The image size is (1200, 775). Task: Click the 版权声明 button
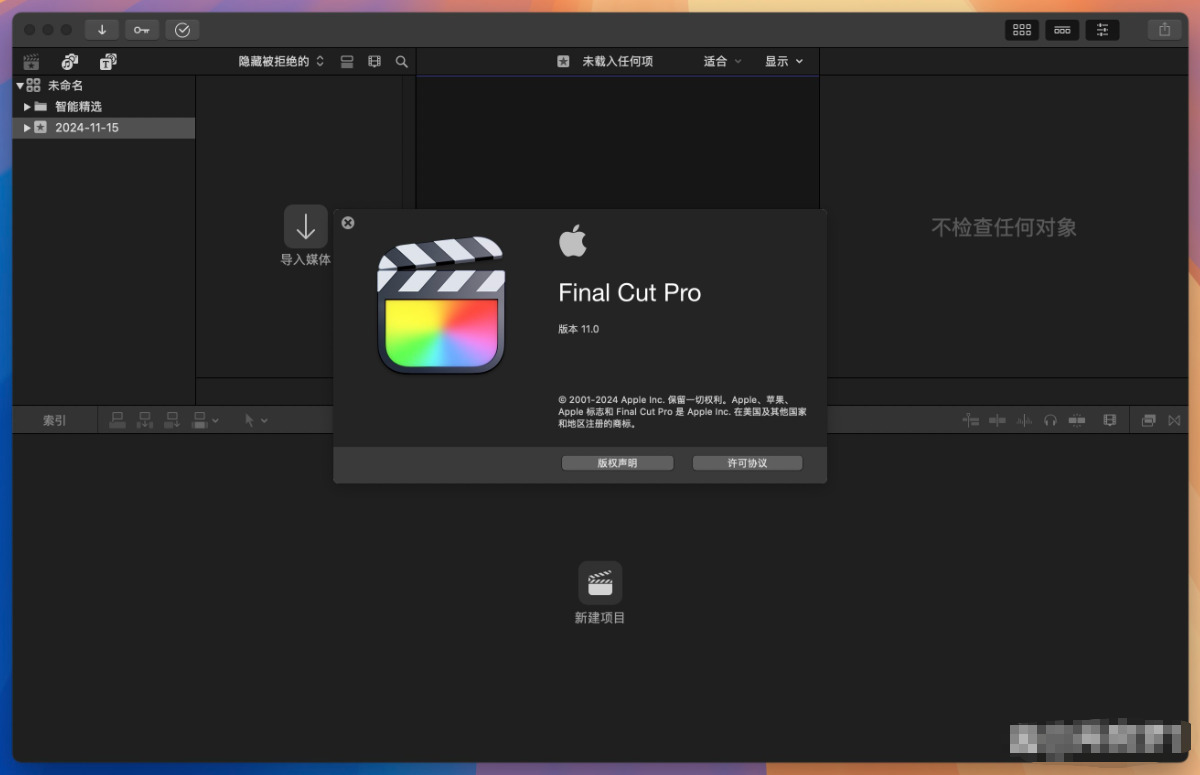click(x=617, y=463)
